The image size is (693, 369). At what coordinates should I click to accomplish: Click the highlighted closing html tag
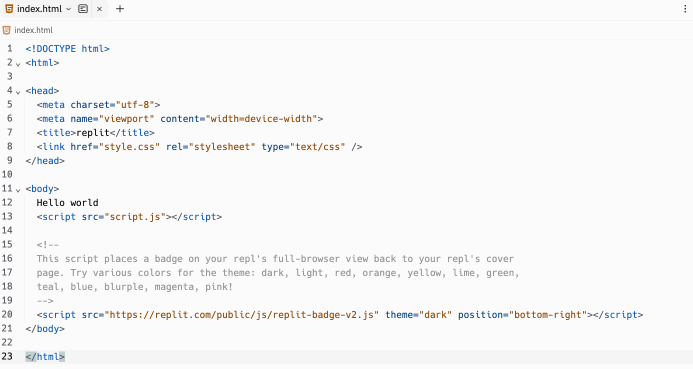pyautogui.click(x=45, y=357)
